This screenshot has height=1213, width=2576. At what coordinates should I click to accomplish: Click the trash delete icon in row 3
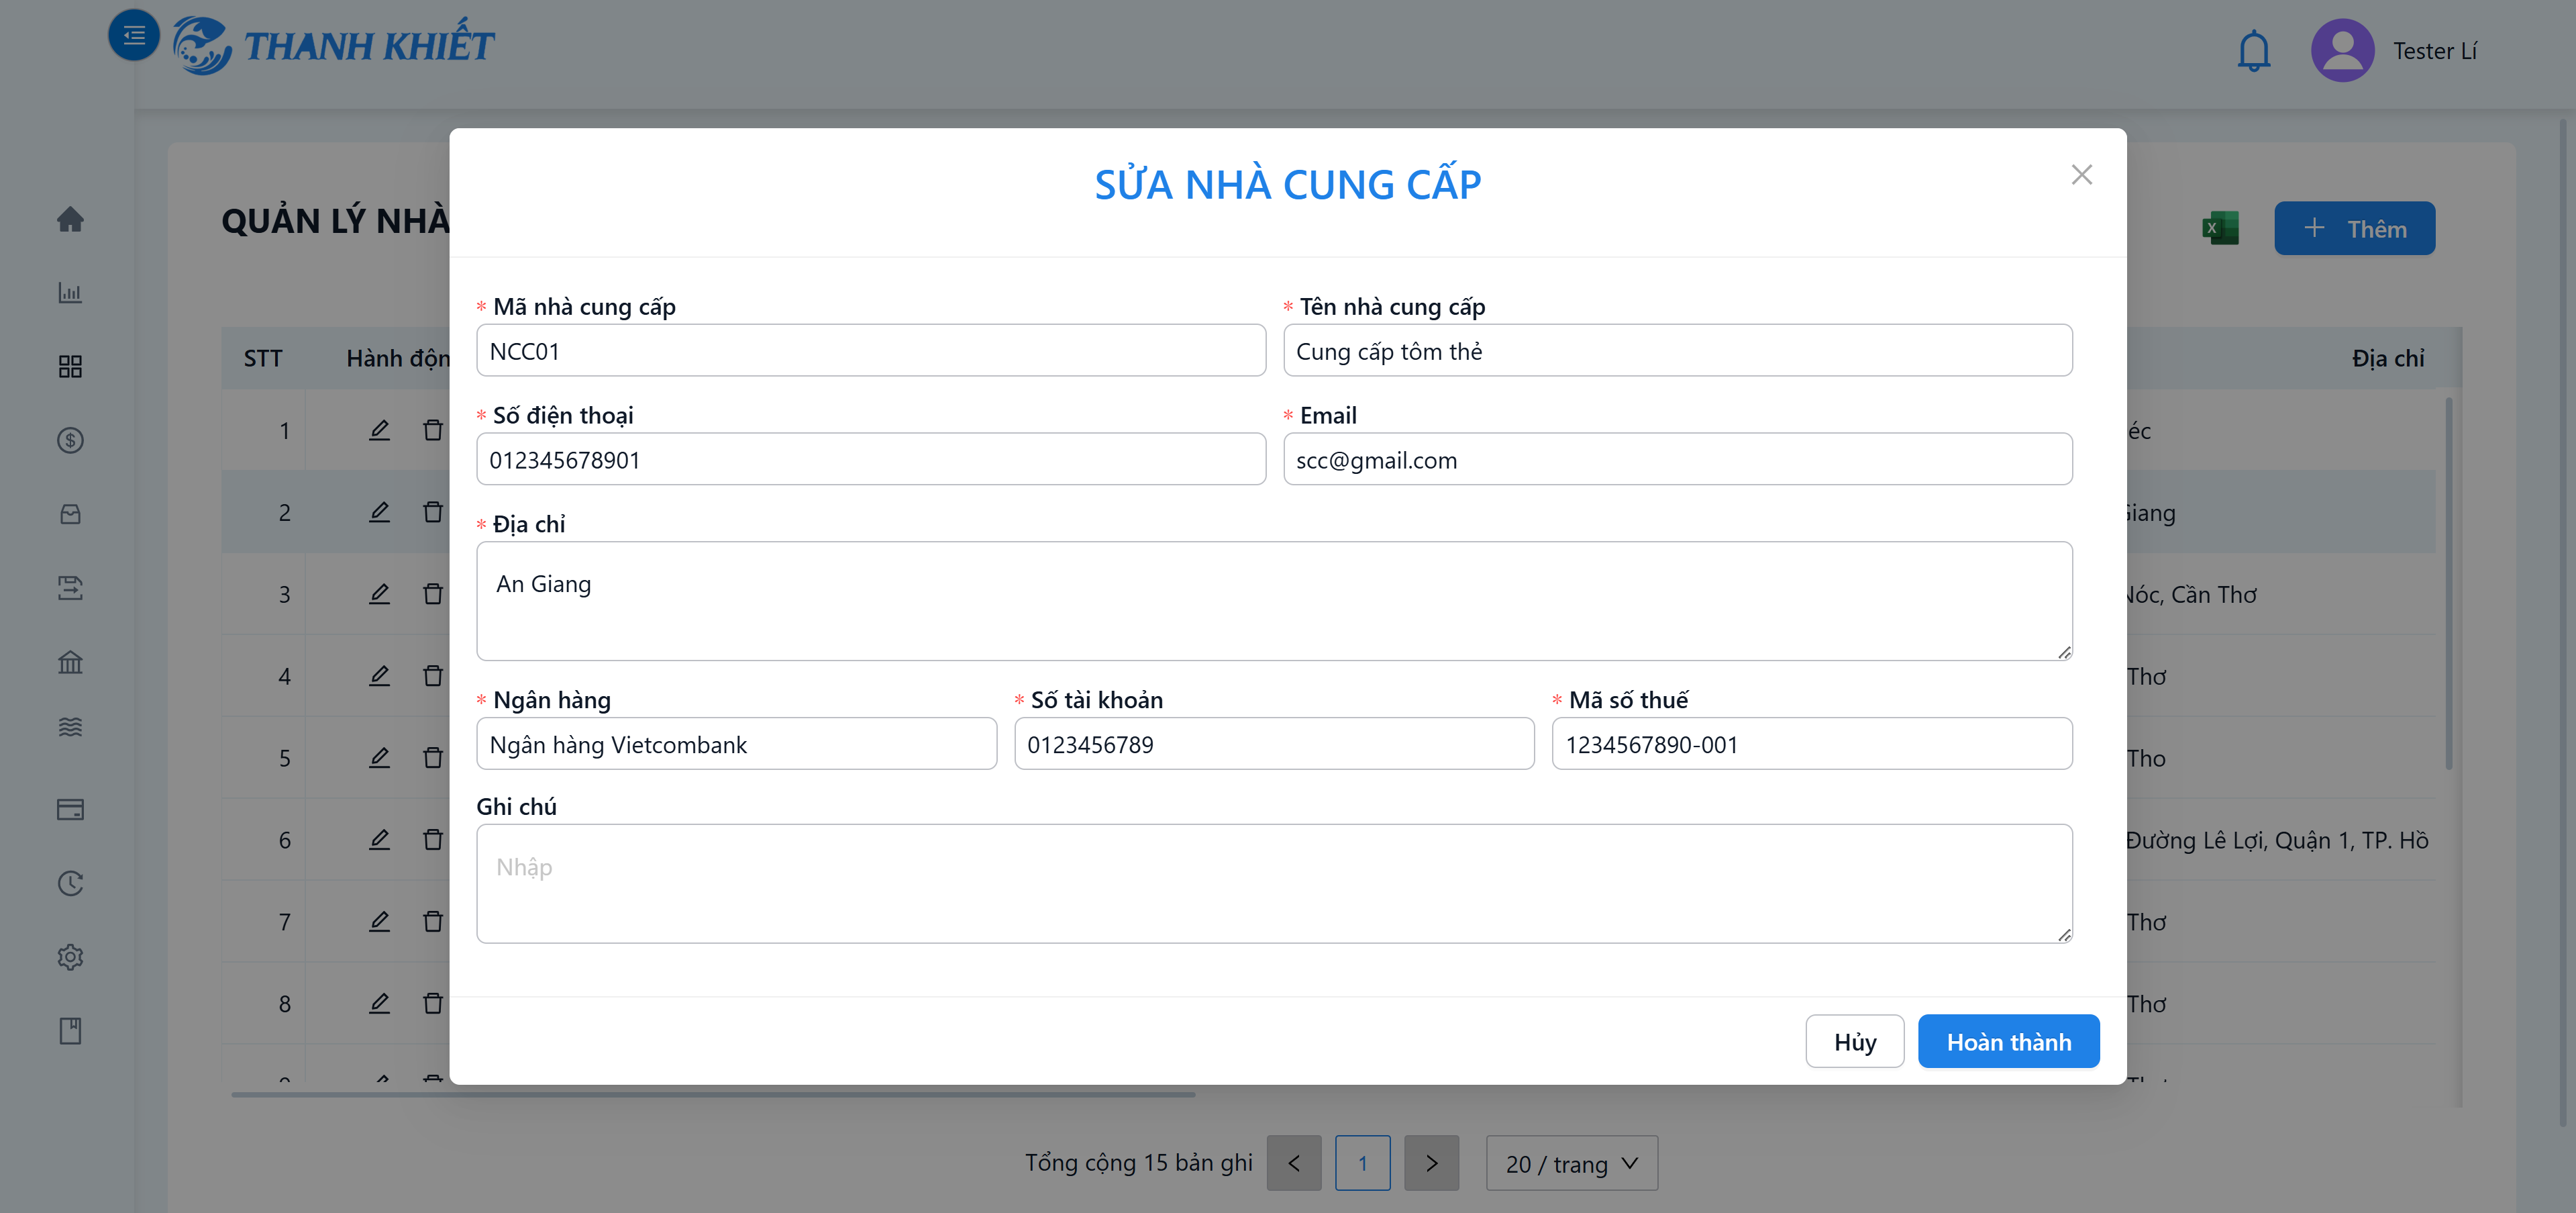432,594
